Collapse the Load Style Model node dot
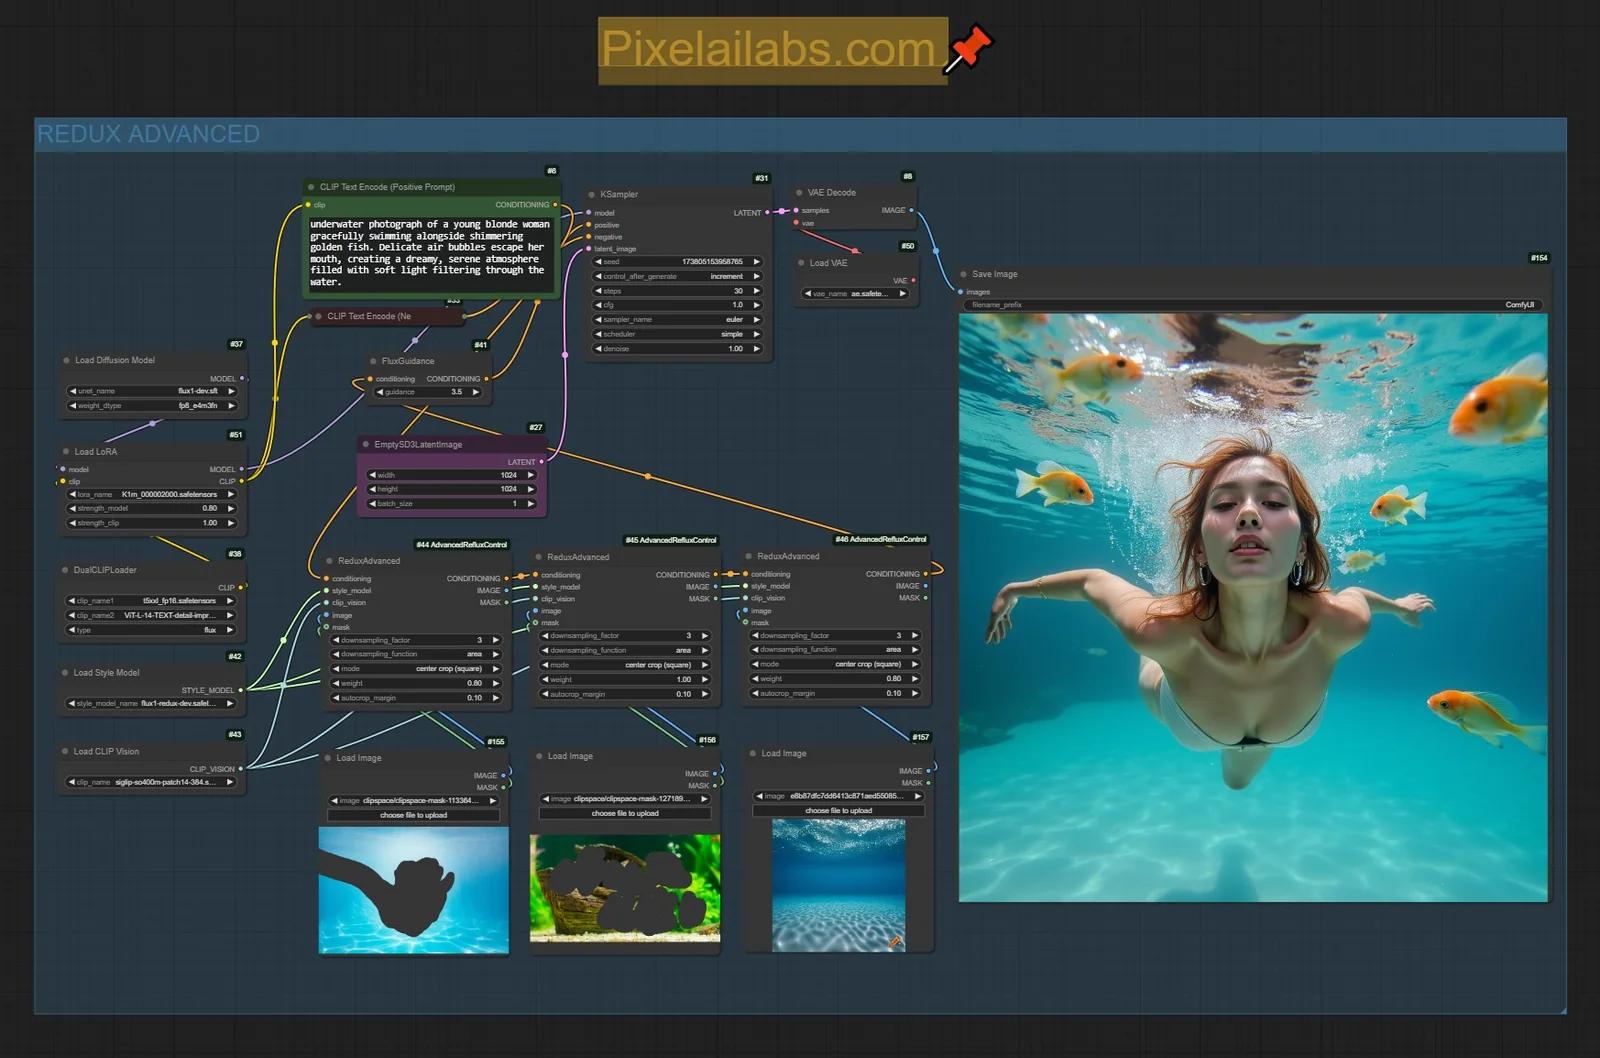The height and width of the screenshot is (1058, 1600). click(65, 673)
